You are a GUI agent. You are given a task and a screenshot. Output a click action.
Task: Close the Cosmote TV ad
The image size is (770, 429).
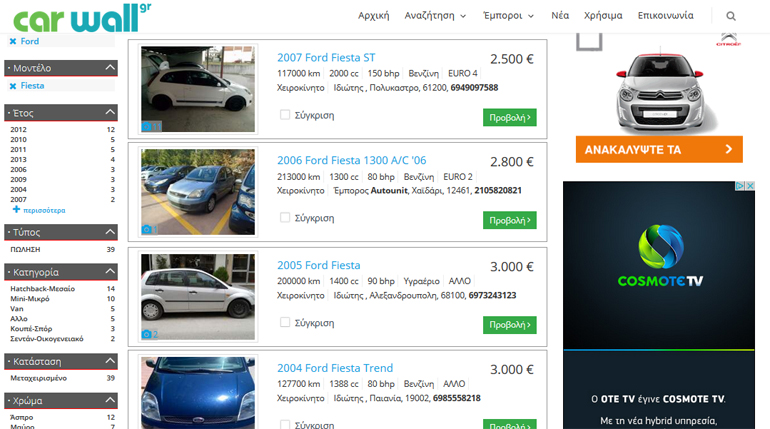click(750, 186)
